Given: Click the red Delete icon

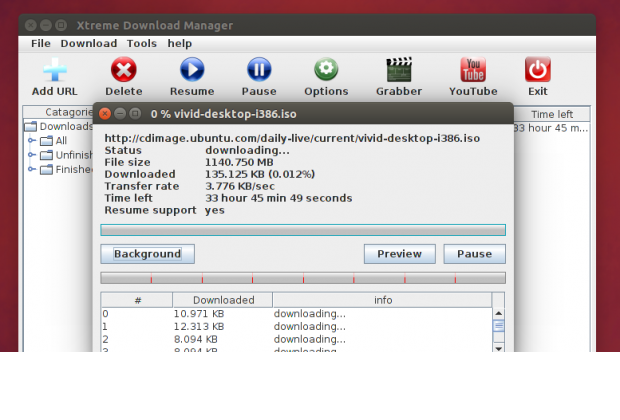Looking at the screenshot, I should [124, 70].
